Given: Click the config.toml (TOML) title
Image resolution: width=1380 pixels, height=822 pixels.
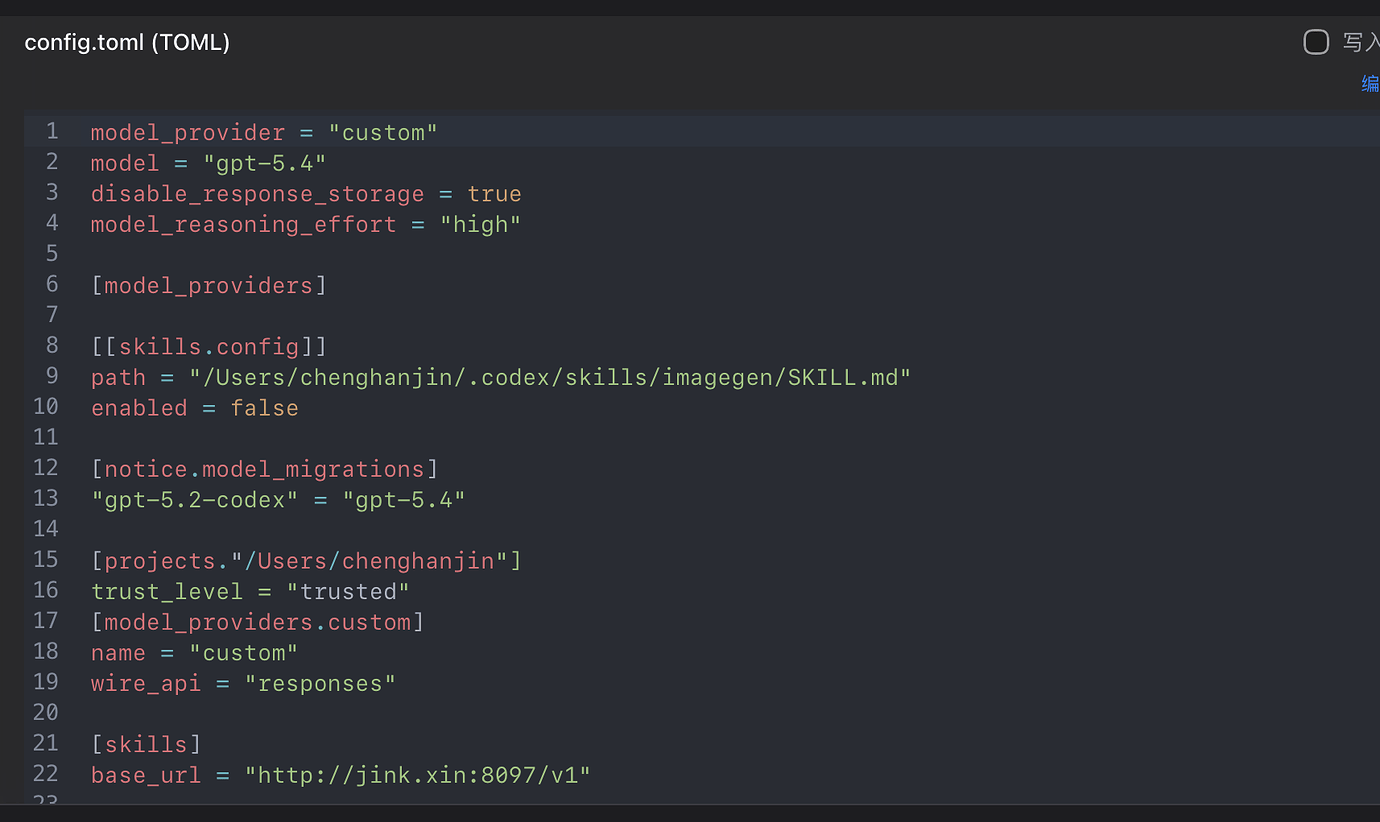Looking at the screenshot, I should 127,42.
